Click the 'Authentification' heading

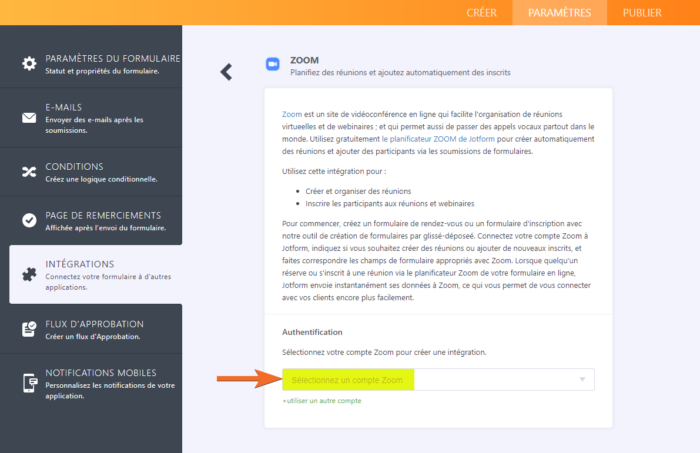pos(312,332)
